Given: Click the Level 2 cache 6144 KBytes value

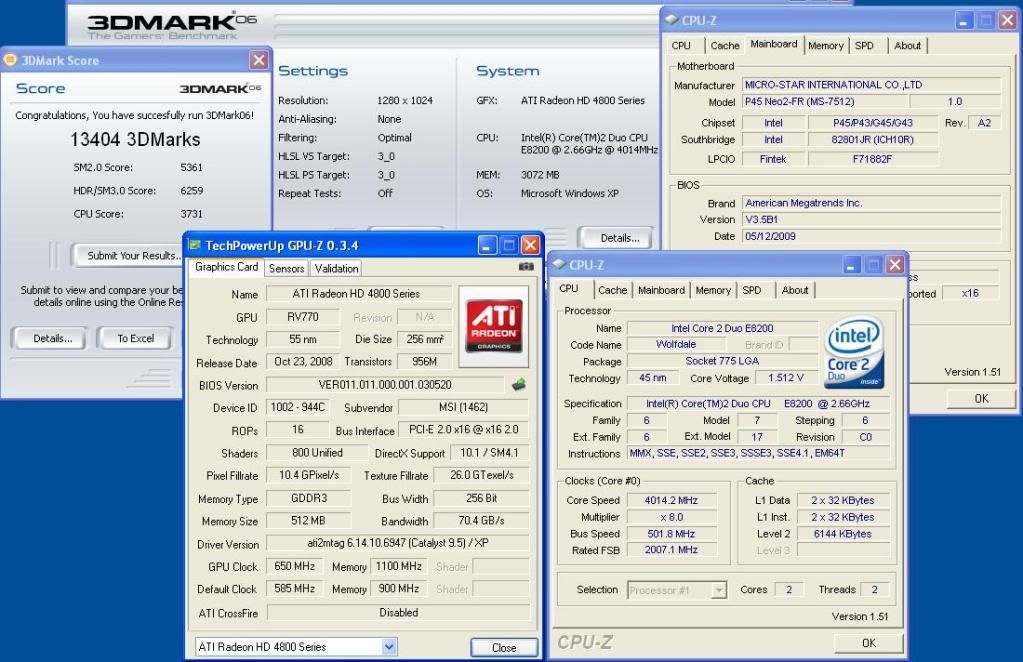Looking at the screenshot, I should (x=843, y=534).
